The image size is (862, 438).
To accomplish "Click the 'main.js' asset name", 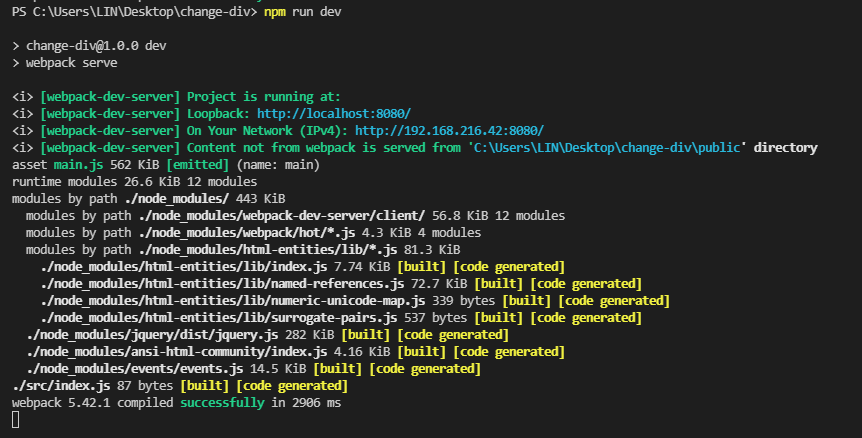I will point(78,165).
